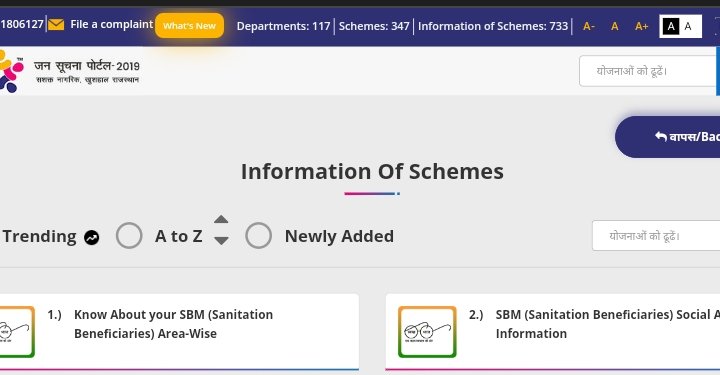This screenshot has width=720, height=375.
Task: Click Schemes: 347 counter
Action: pos(374,26)
